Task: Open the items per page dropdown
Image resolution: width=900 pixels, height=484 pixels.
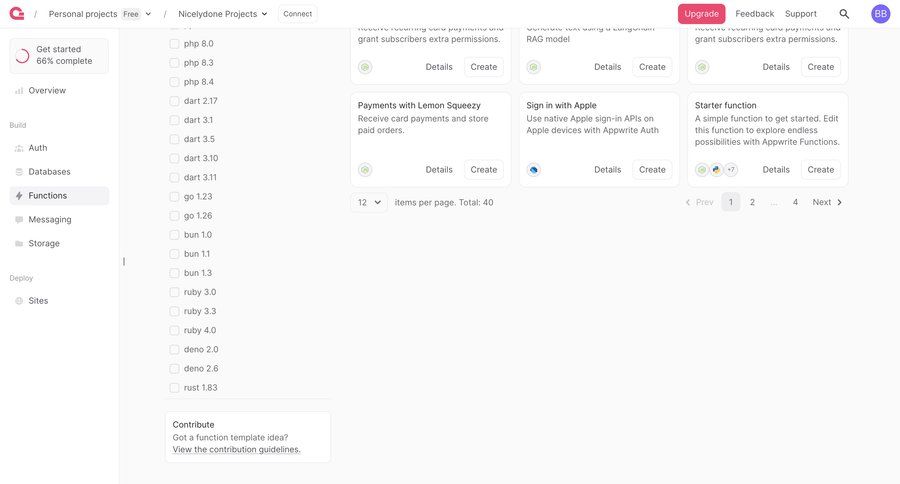Action: [369, 202]
